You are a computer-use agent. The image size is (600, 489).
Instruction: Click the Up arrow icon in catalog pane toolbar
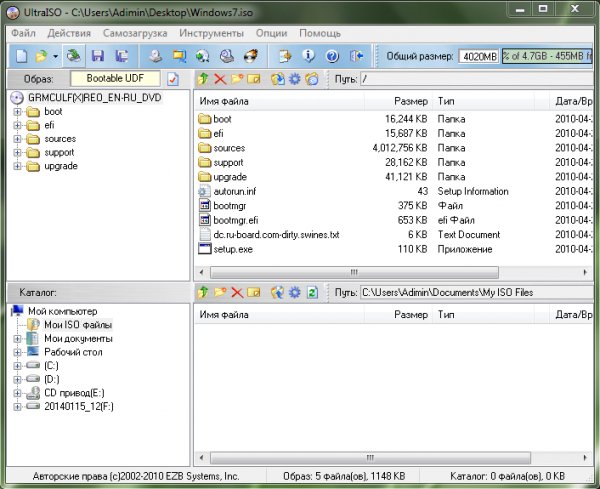click(203, 292)
